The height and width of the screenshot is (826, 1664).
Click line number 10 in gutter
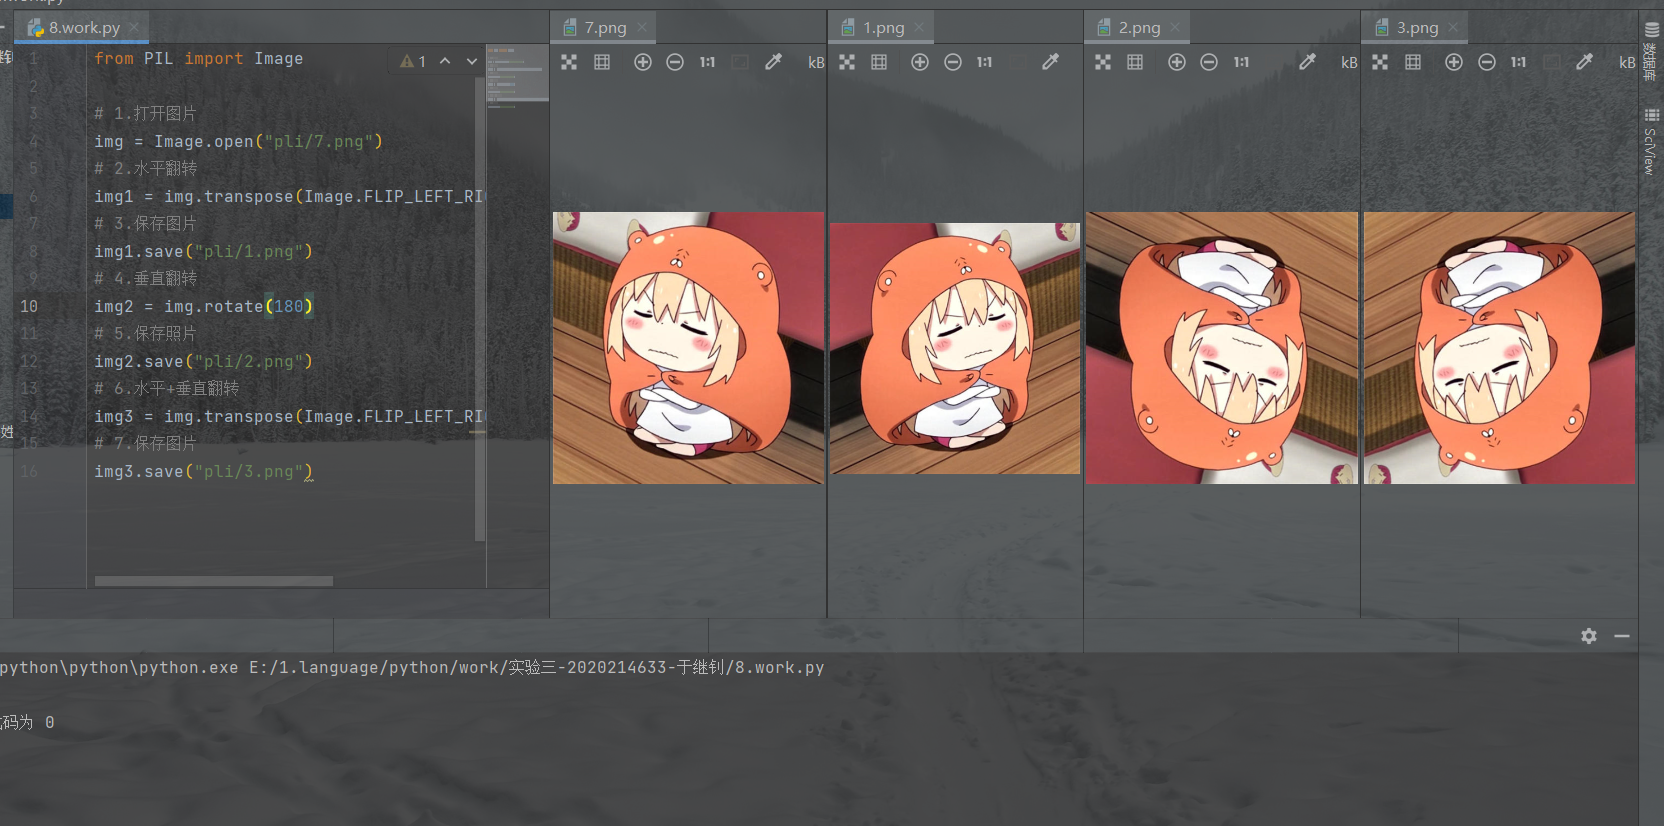(29, 307)
